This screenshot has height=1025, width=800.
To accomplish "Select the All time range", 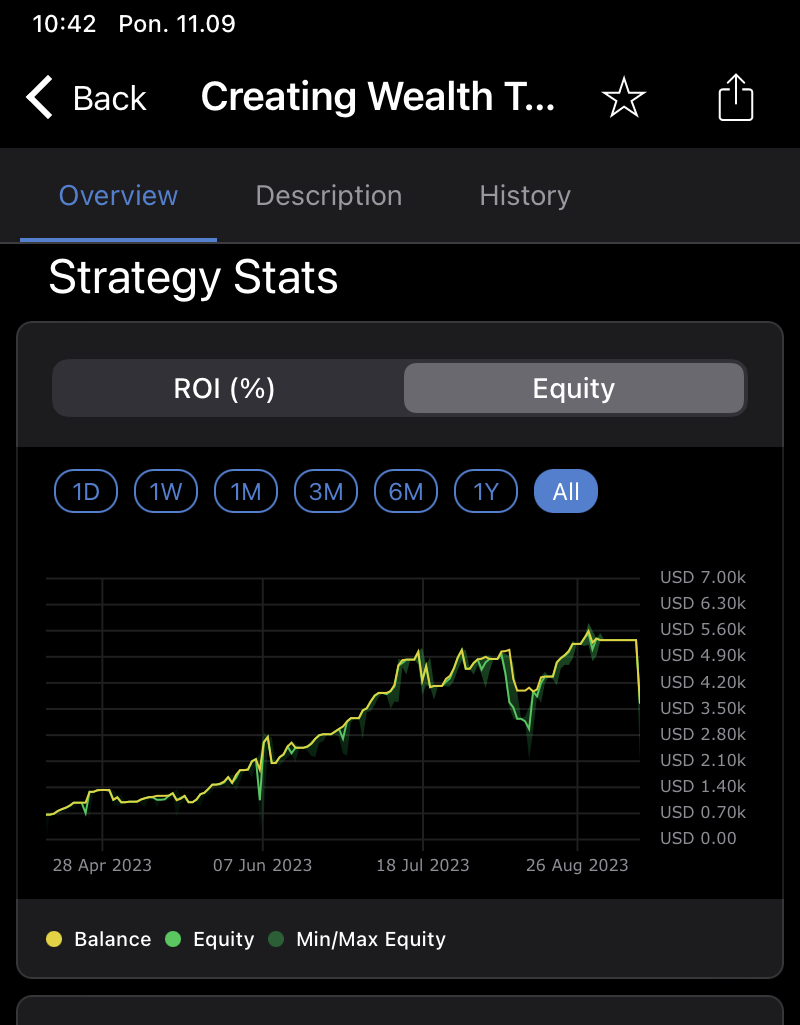I will tap(566, 491).
